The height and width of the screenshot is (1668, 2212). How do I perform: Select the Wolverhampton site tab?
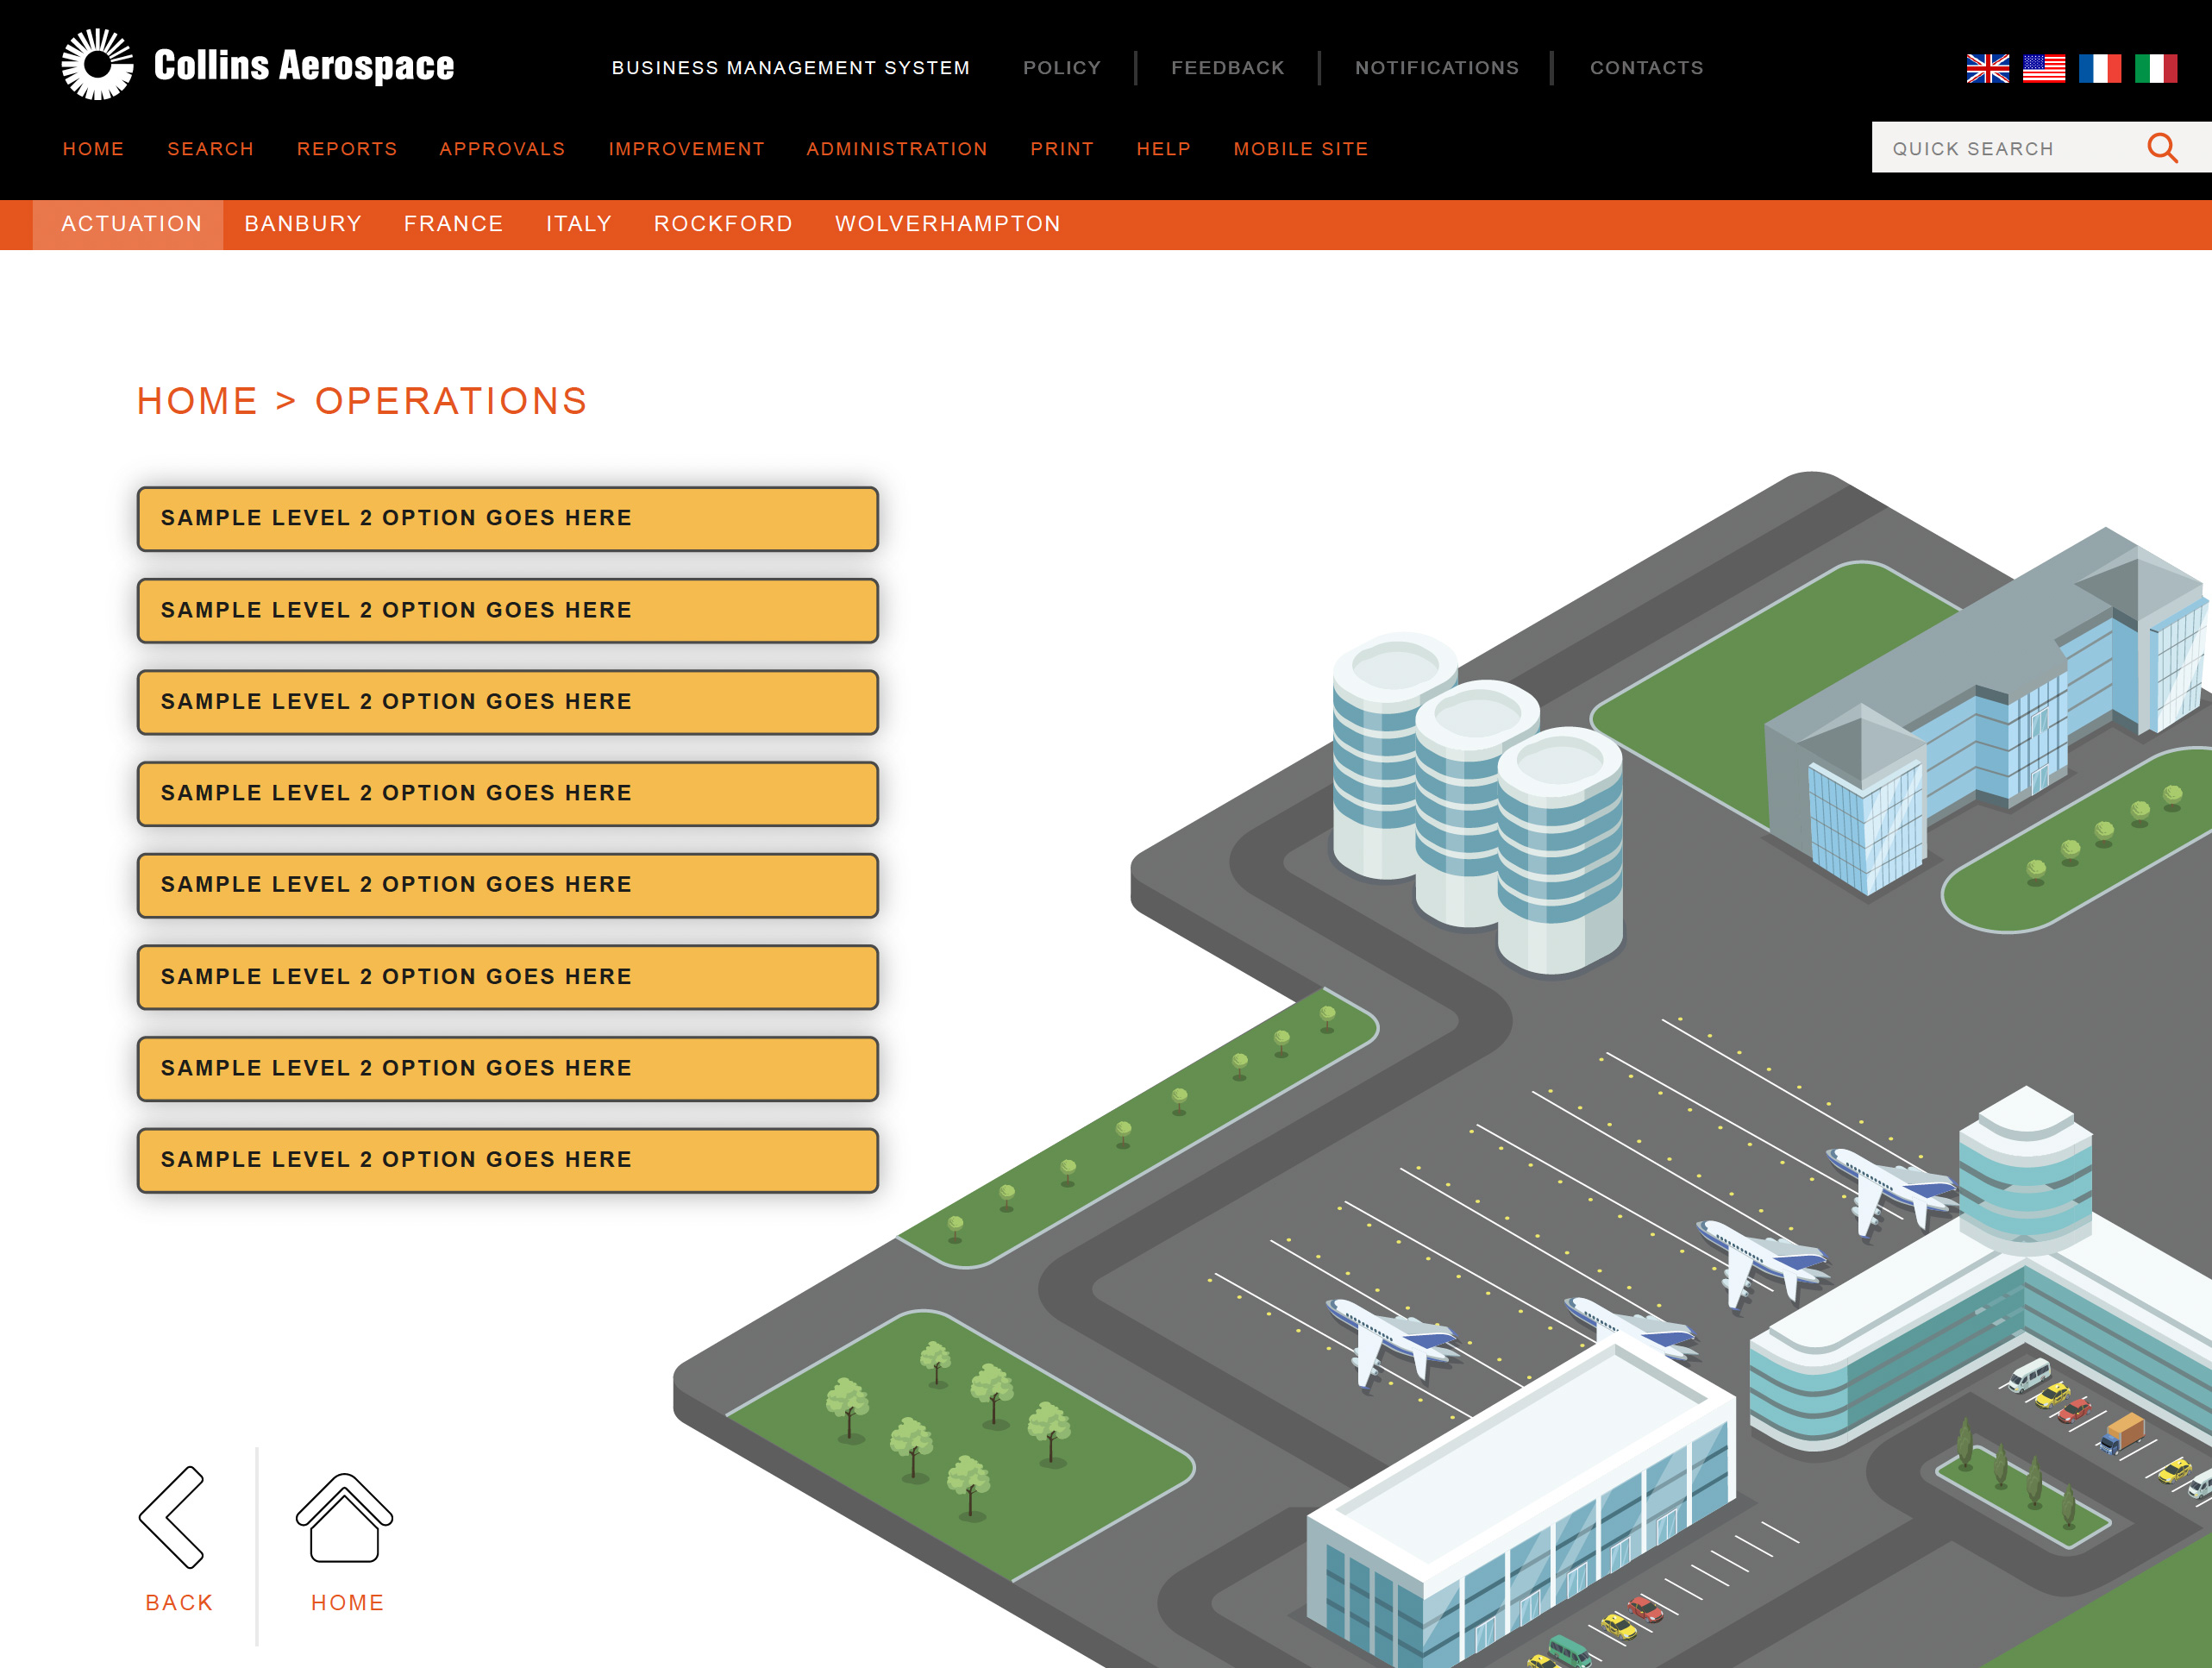947,224
